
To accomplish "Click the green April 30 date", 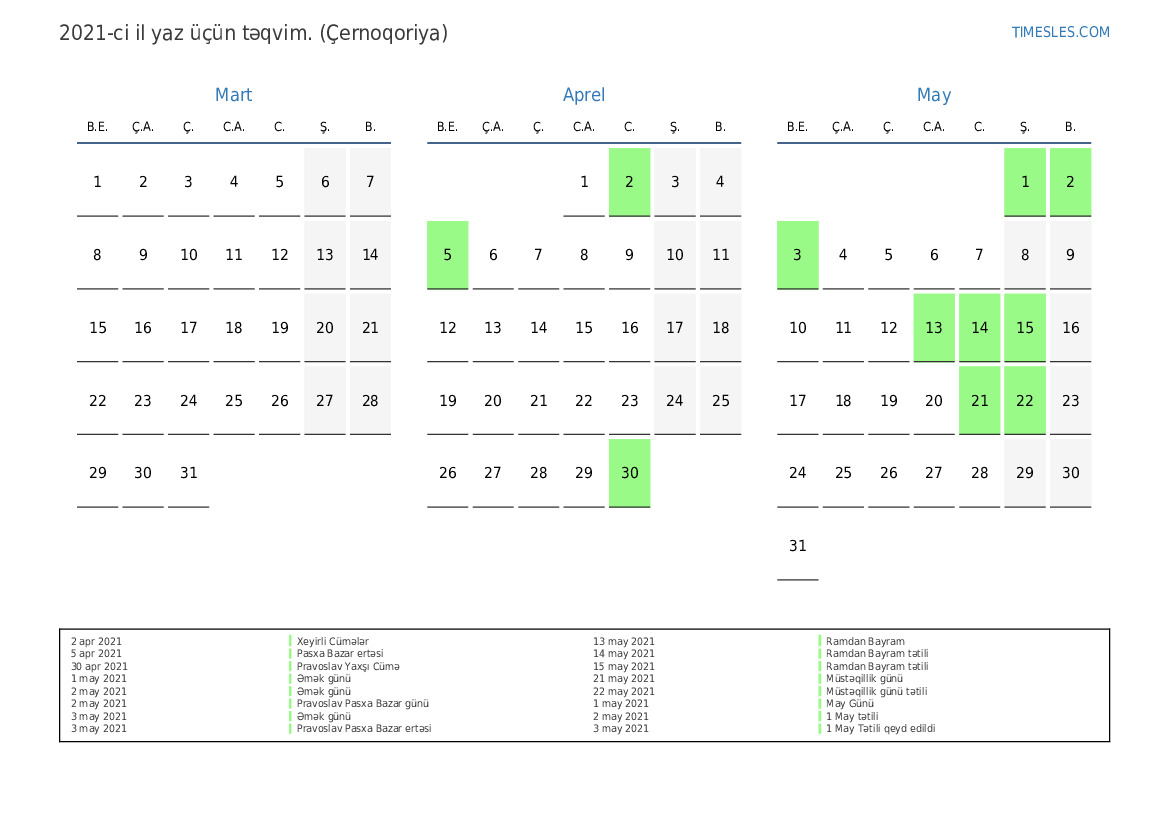I will (x=629, y=473).
